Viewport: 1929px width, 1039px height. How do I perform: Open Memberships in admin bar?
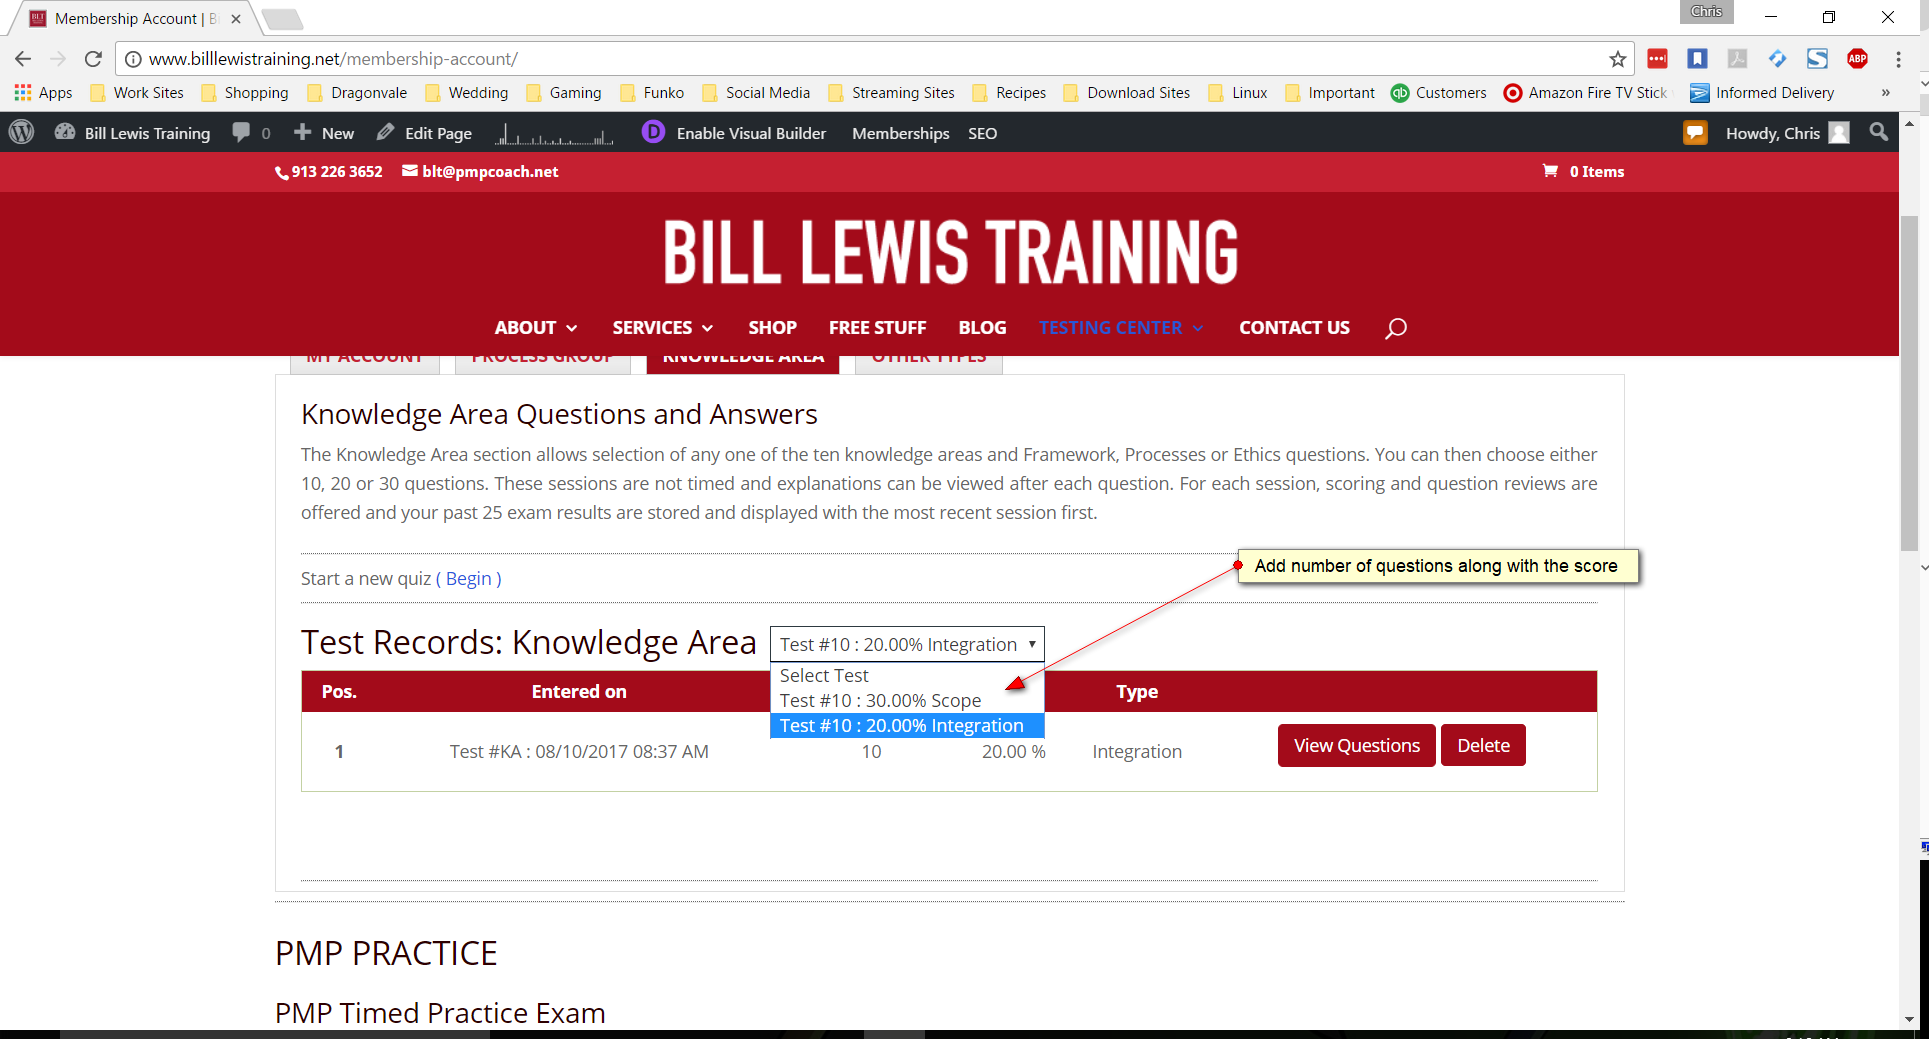pyautogui.click(x=901, y=133)
